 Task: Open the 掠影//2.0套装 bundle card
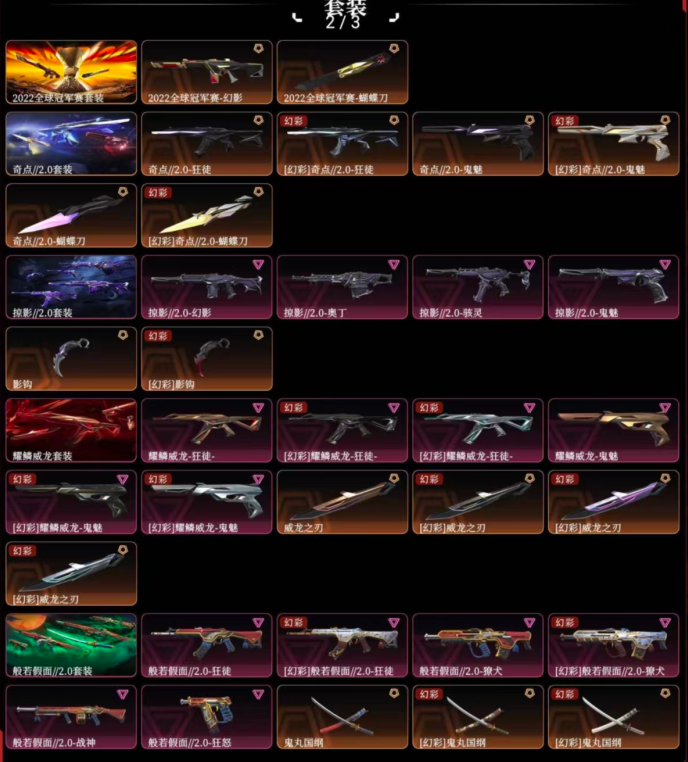pos(71,287)
